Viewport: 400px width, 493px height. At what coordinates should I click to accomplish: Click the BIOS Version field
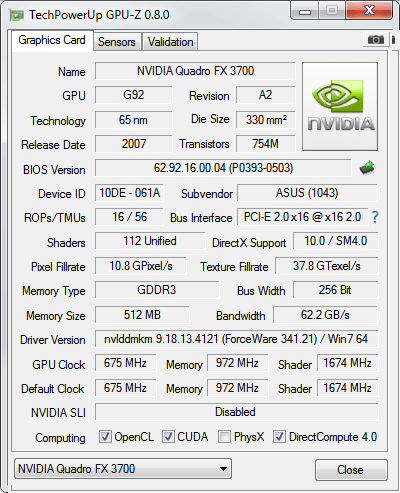click(223, 168)
